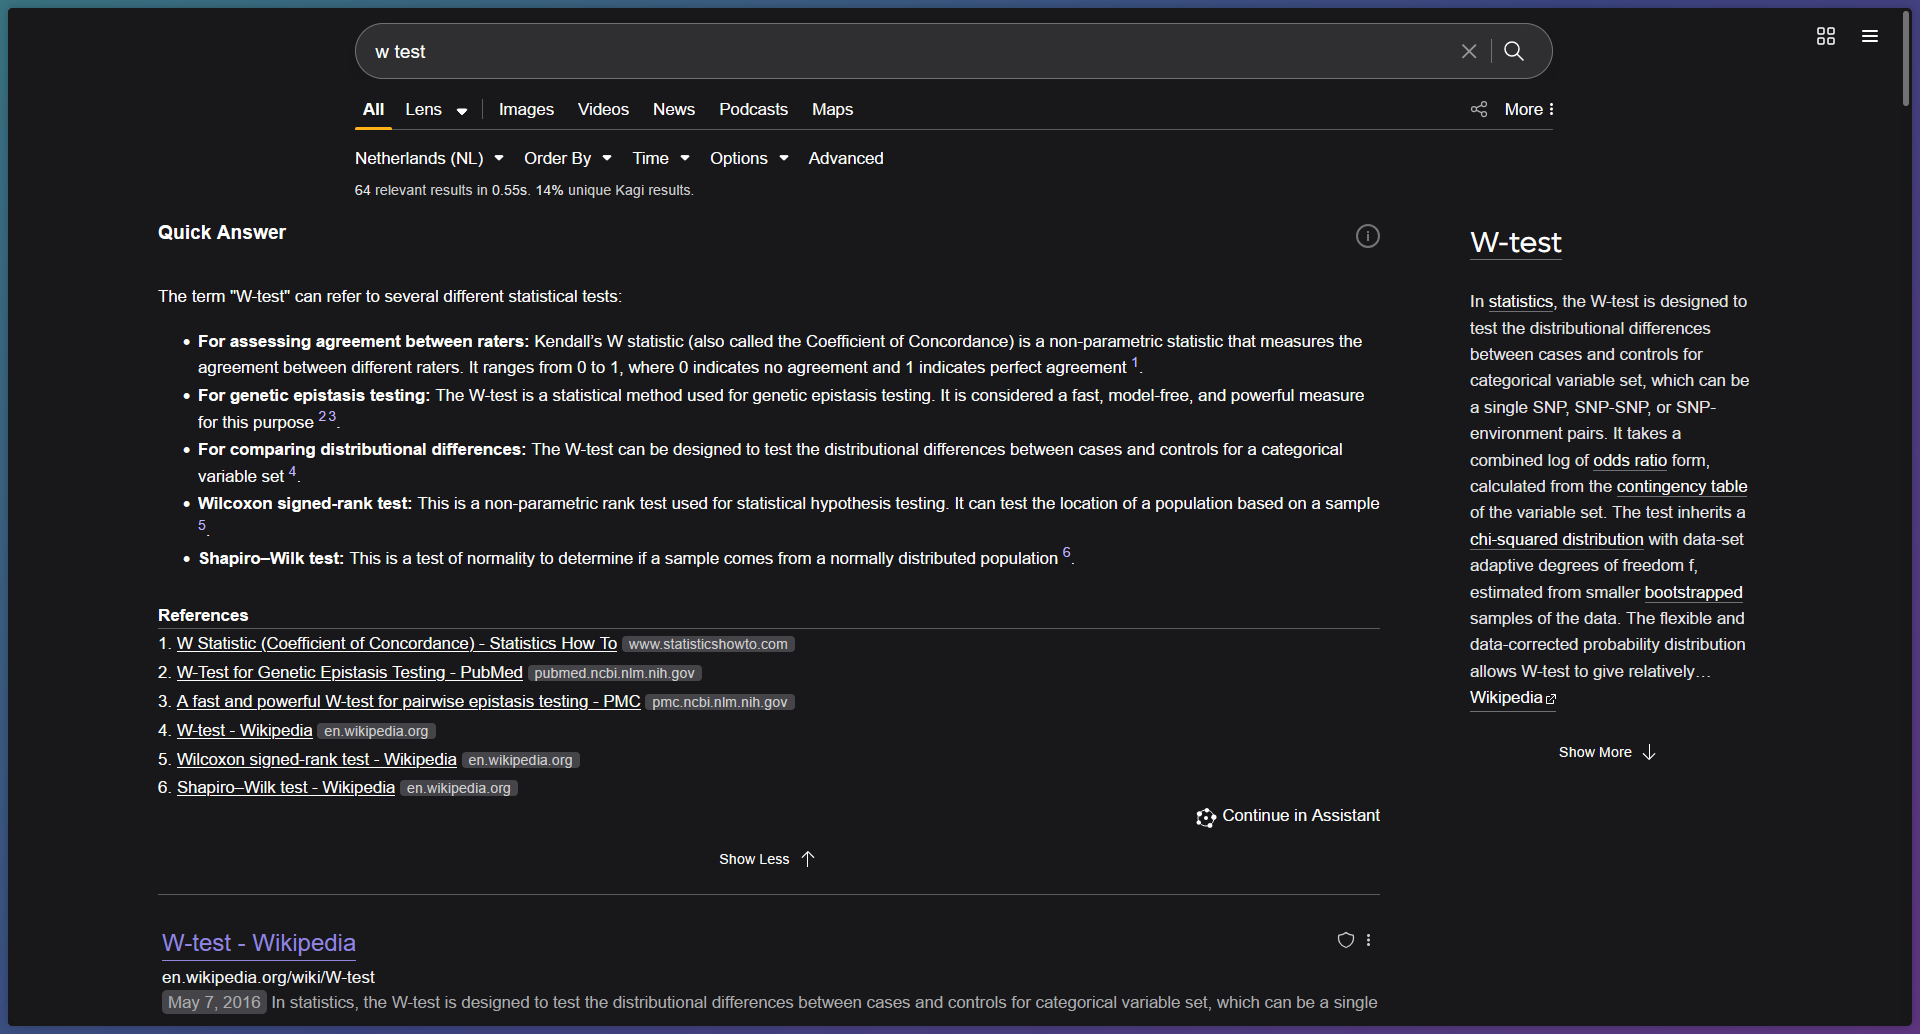
Task: Click the Advanced search link
Action: tap(845, 158)
